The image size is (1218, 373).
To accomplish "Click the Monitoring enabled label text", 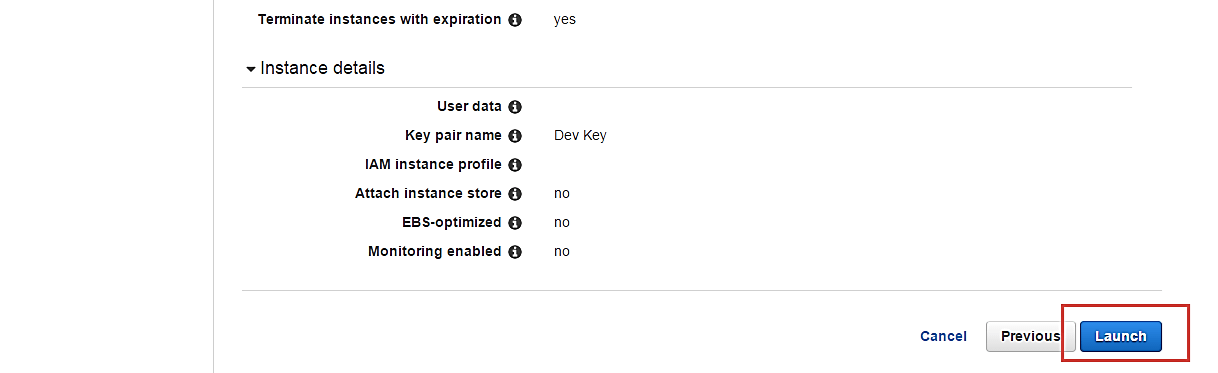I will coord(434,251).
